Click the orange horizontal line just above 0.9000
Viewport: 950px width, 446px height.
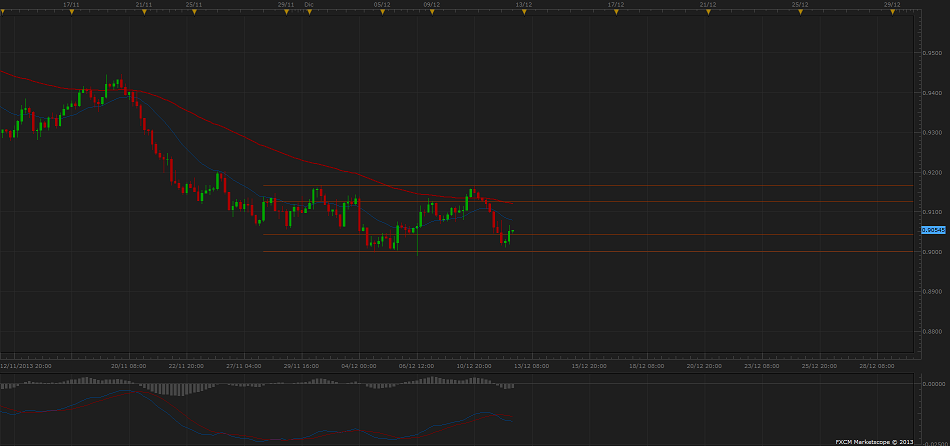700,235
